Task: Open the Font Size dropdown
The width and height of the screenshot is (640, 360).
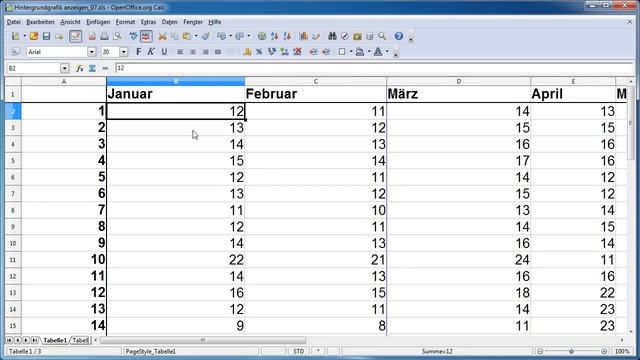Action: [x=123, y=52]
